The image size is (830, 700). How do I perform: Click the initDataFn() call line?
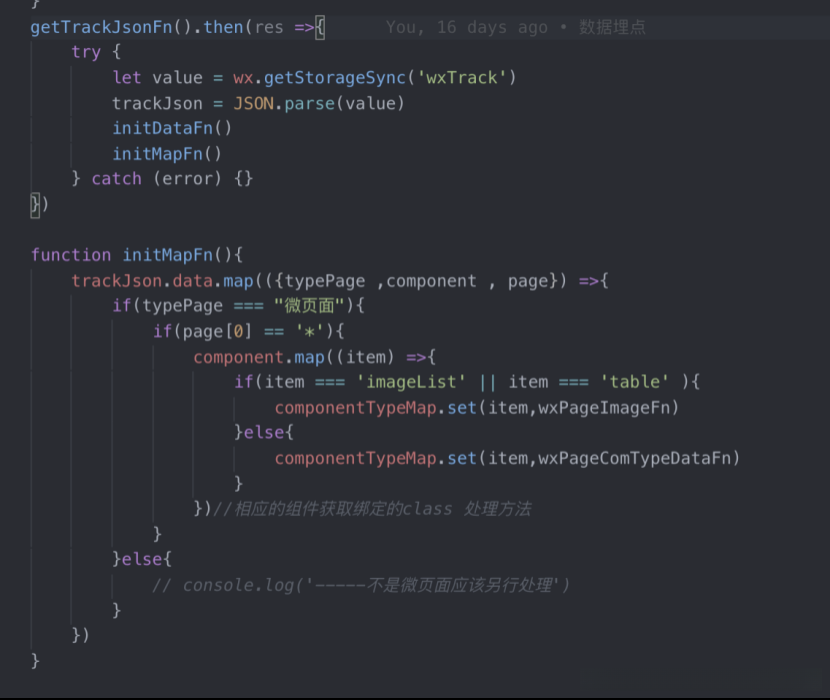[x=172, y=128]
